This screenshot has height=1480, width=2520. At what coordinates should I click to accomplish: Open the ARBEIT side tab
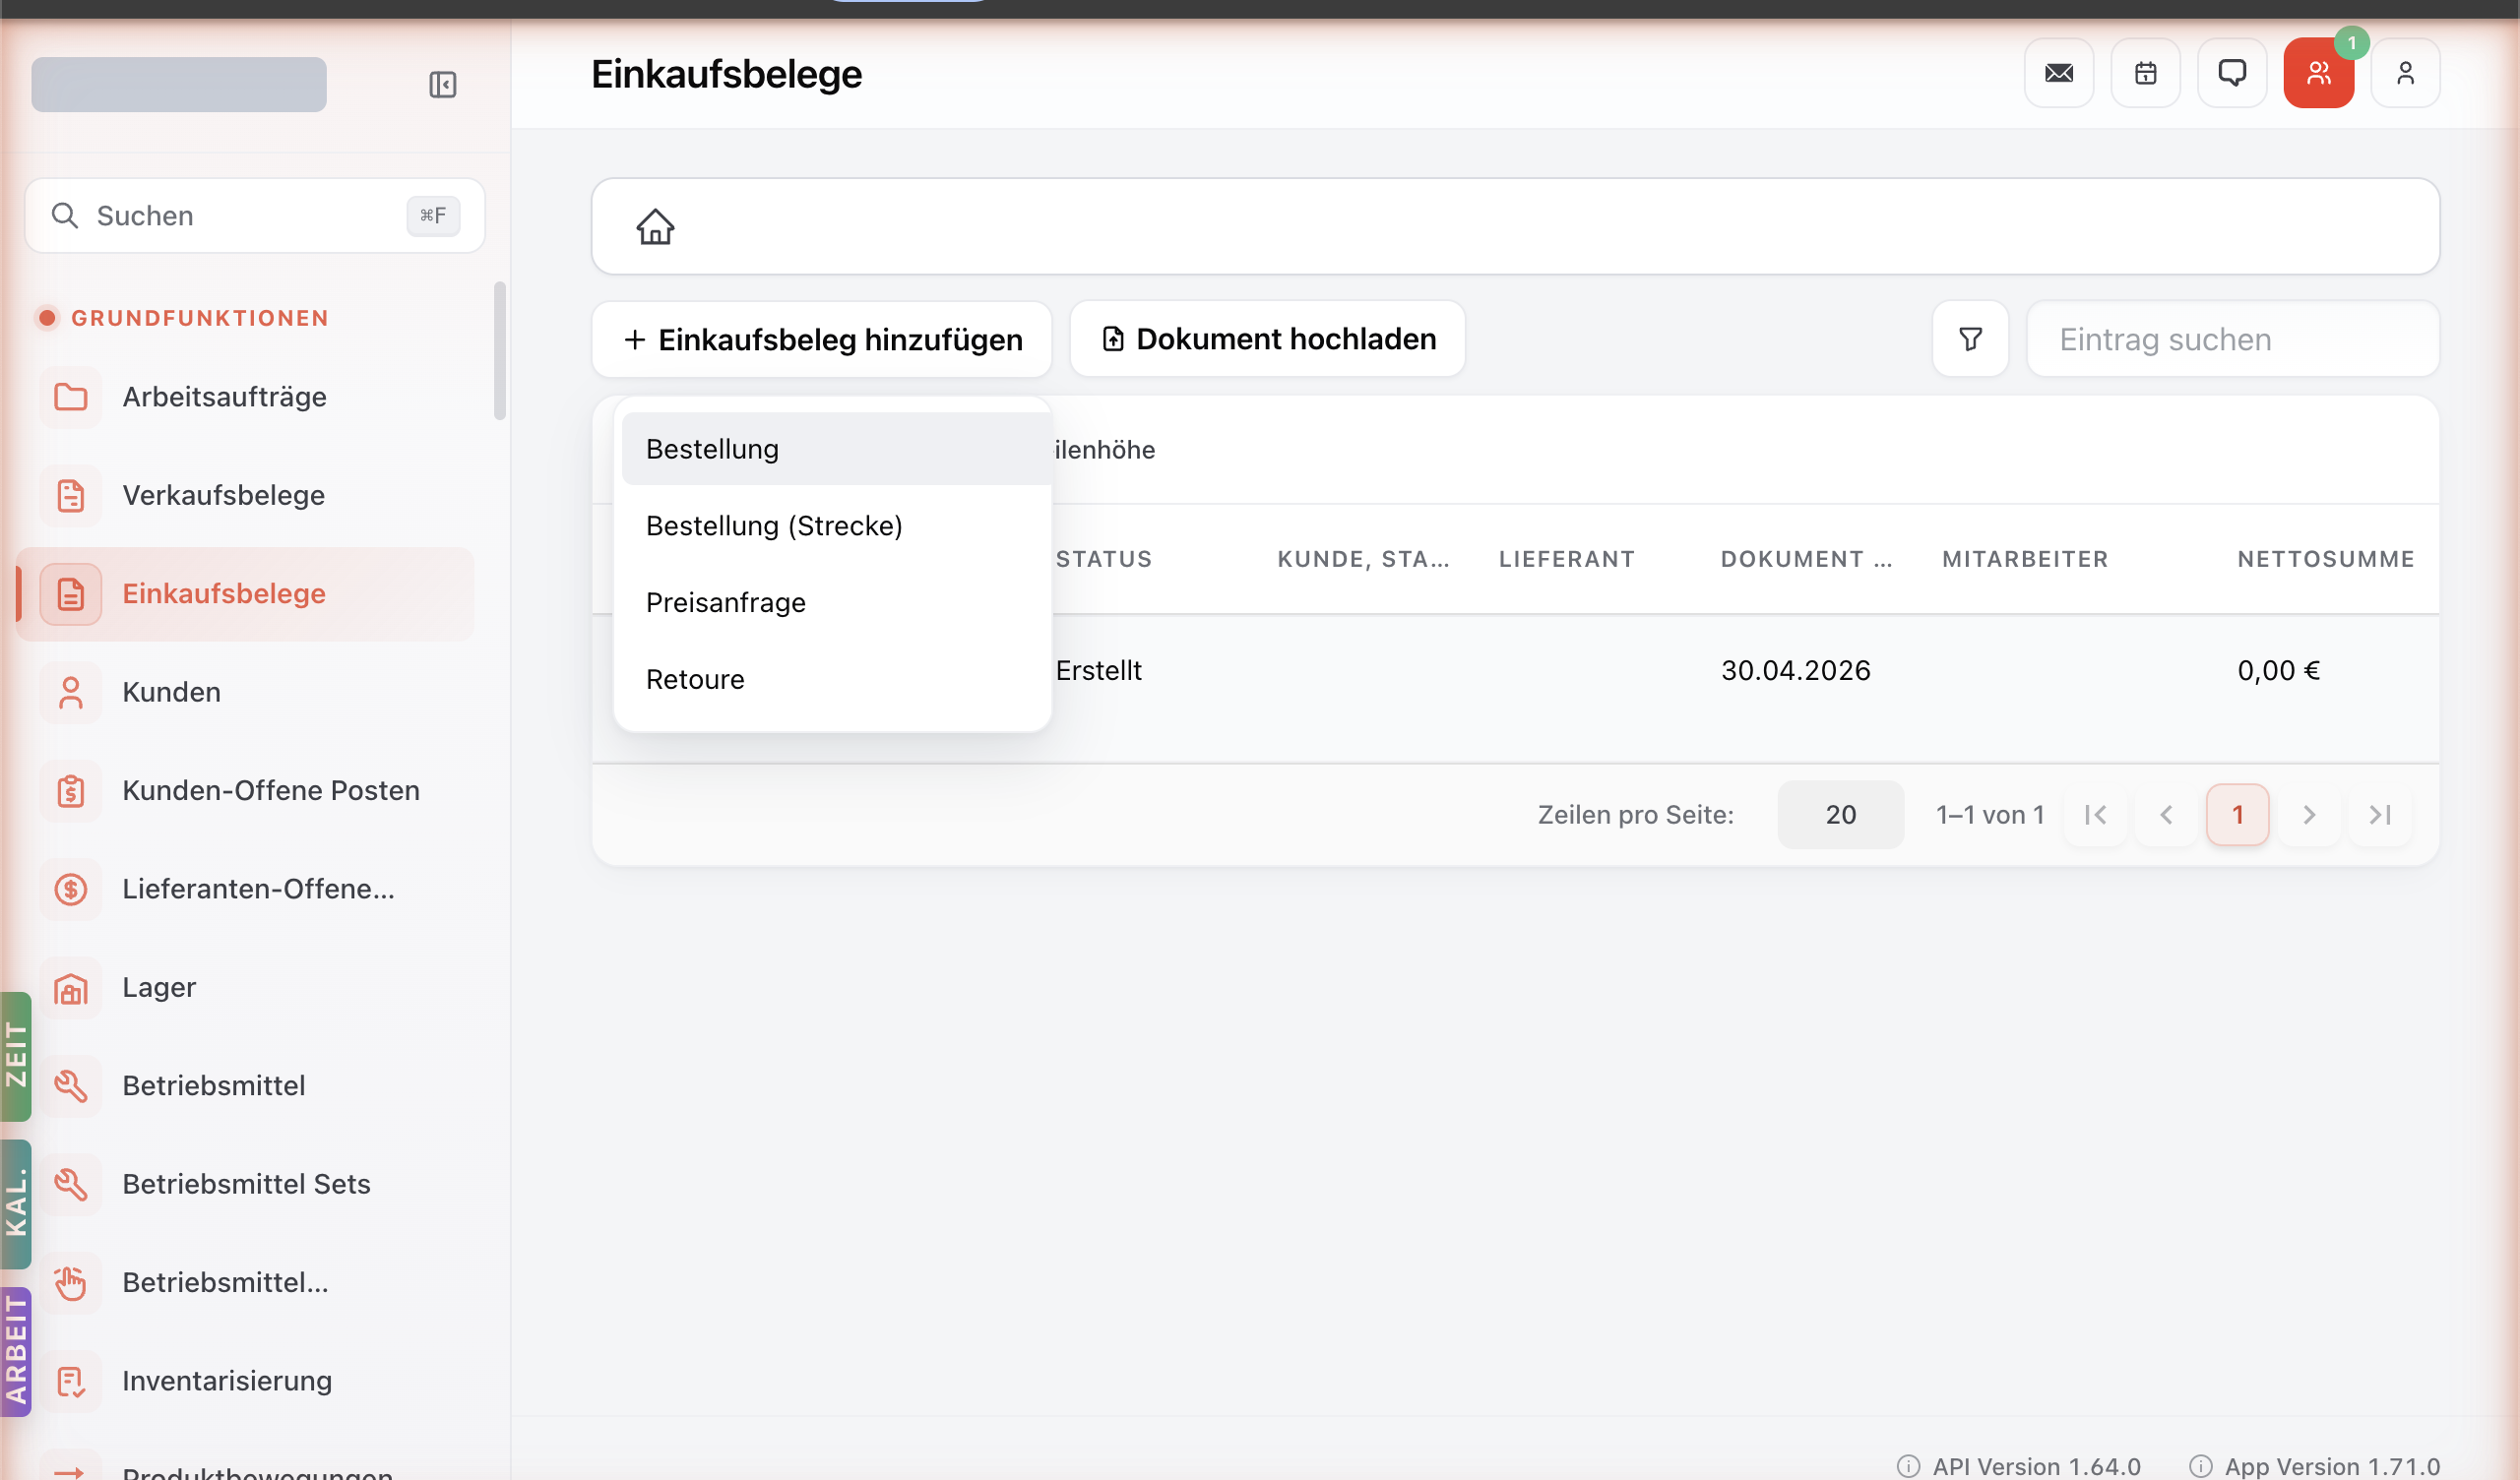click(x=16, y=1351)
